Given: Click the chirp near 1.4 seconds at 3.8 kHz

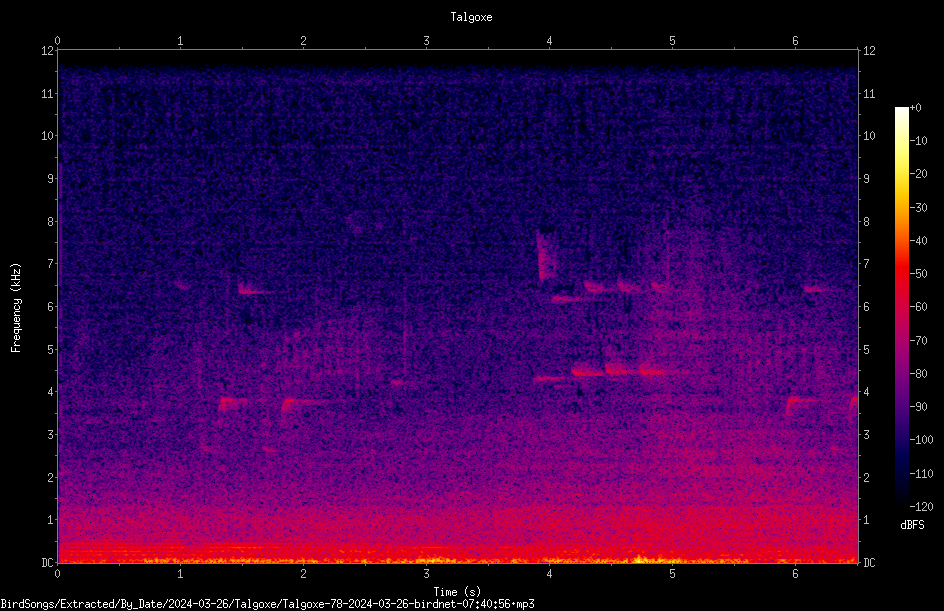Looking at the screenshot, I should tap(232, 403).
